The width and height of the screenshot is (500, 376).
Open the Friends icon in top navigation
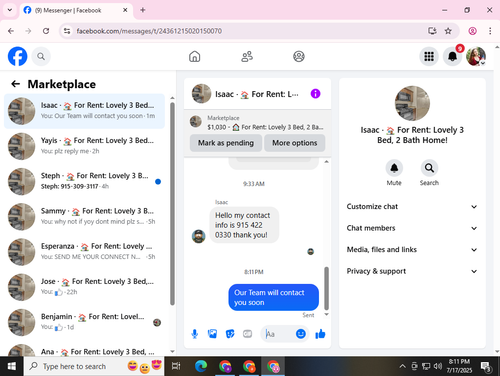(247, 56)
